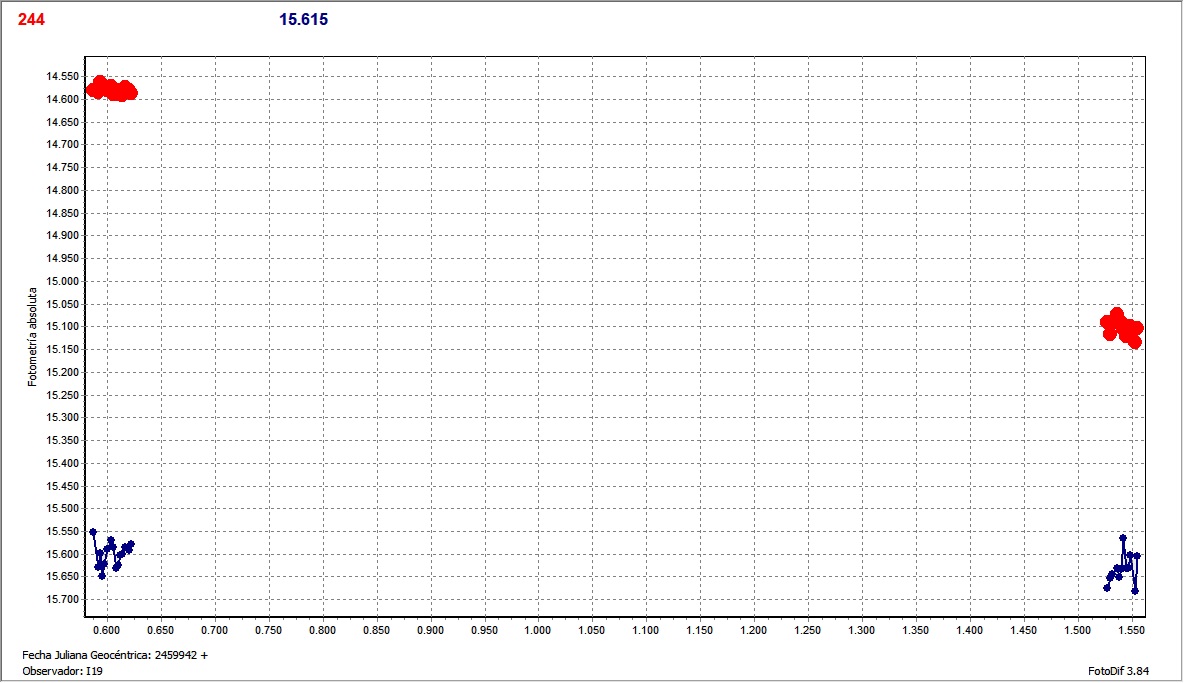
Task: Select the red data cluster near 14.600
Action: (110, 89)
